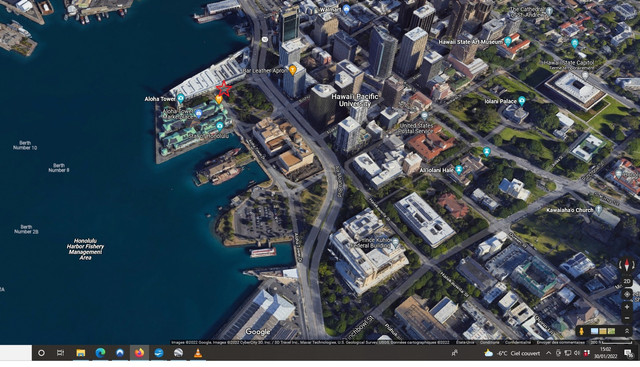The image size is (640, 367).
Task: Open Cortana circle in the taskbar
Action: tap(41, 353)
